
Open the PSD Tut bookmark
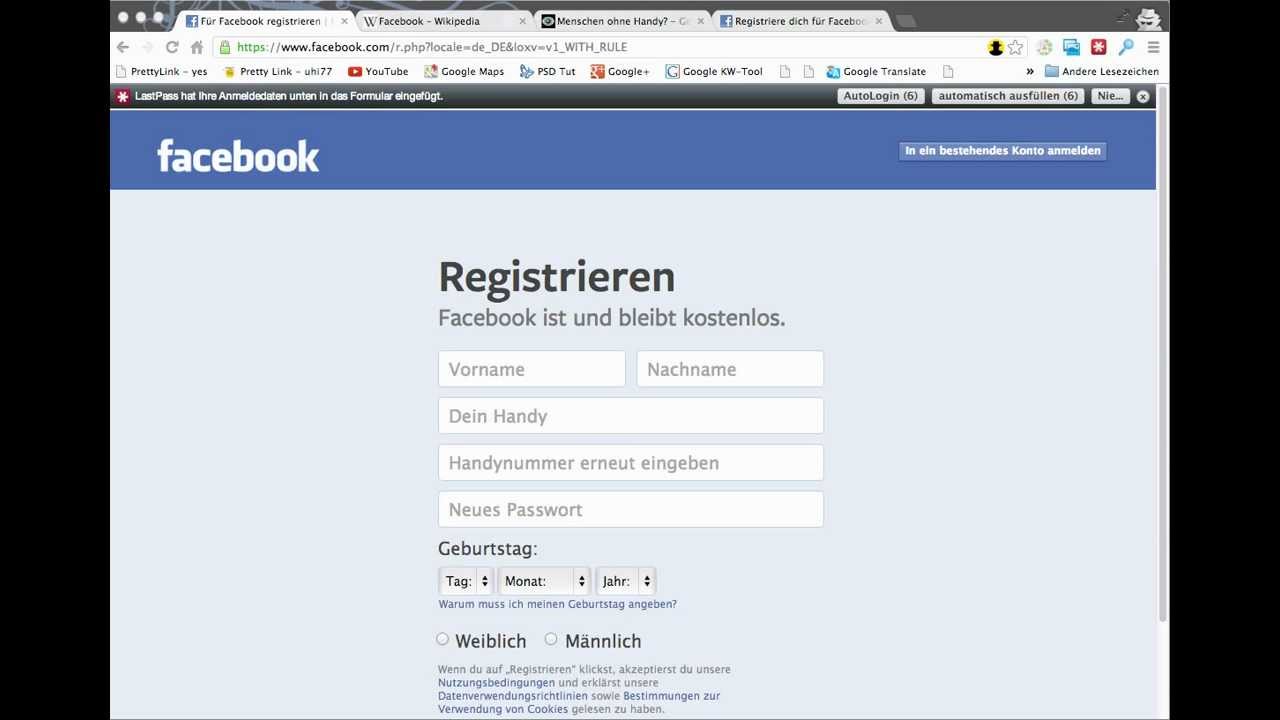click(548, 71)
